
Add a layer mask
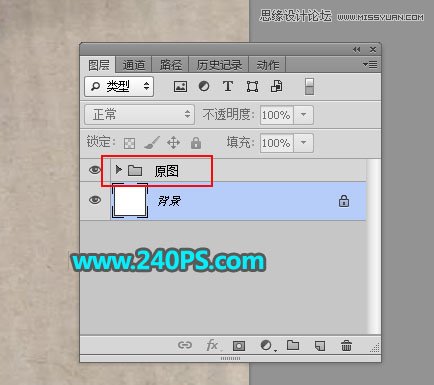pyautogui.click(x=239, y=346)
